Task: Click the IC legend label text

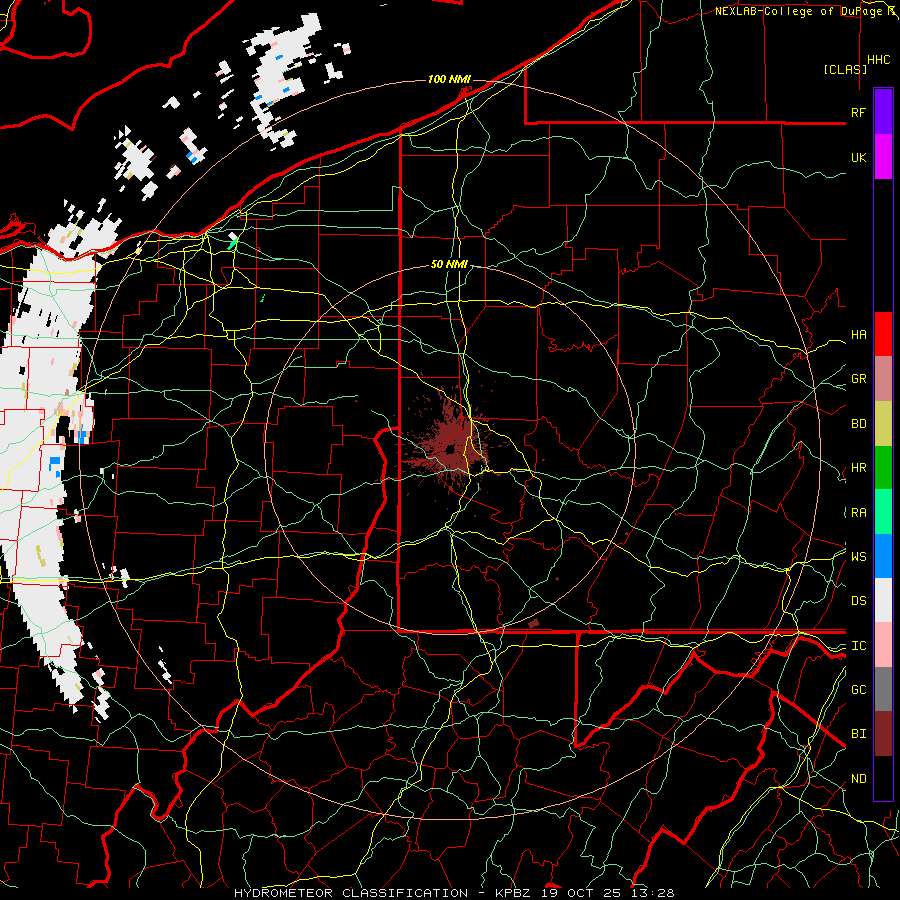Action: tap(858, 646)
